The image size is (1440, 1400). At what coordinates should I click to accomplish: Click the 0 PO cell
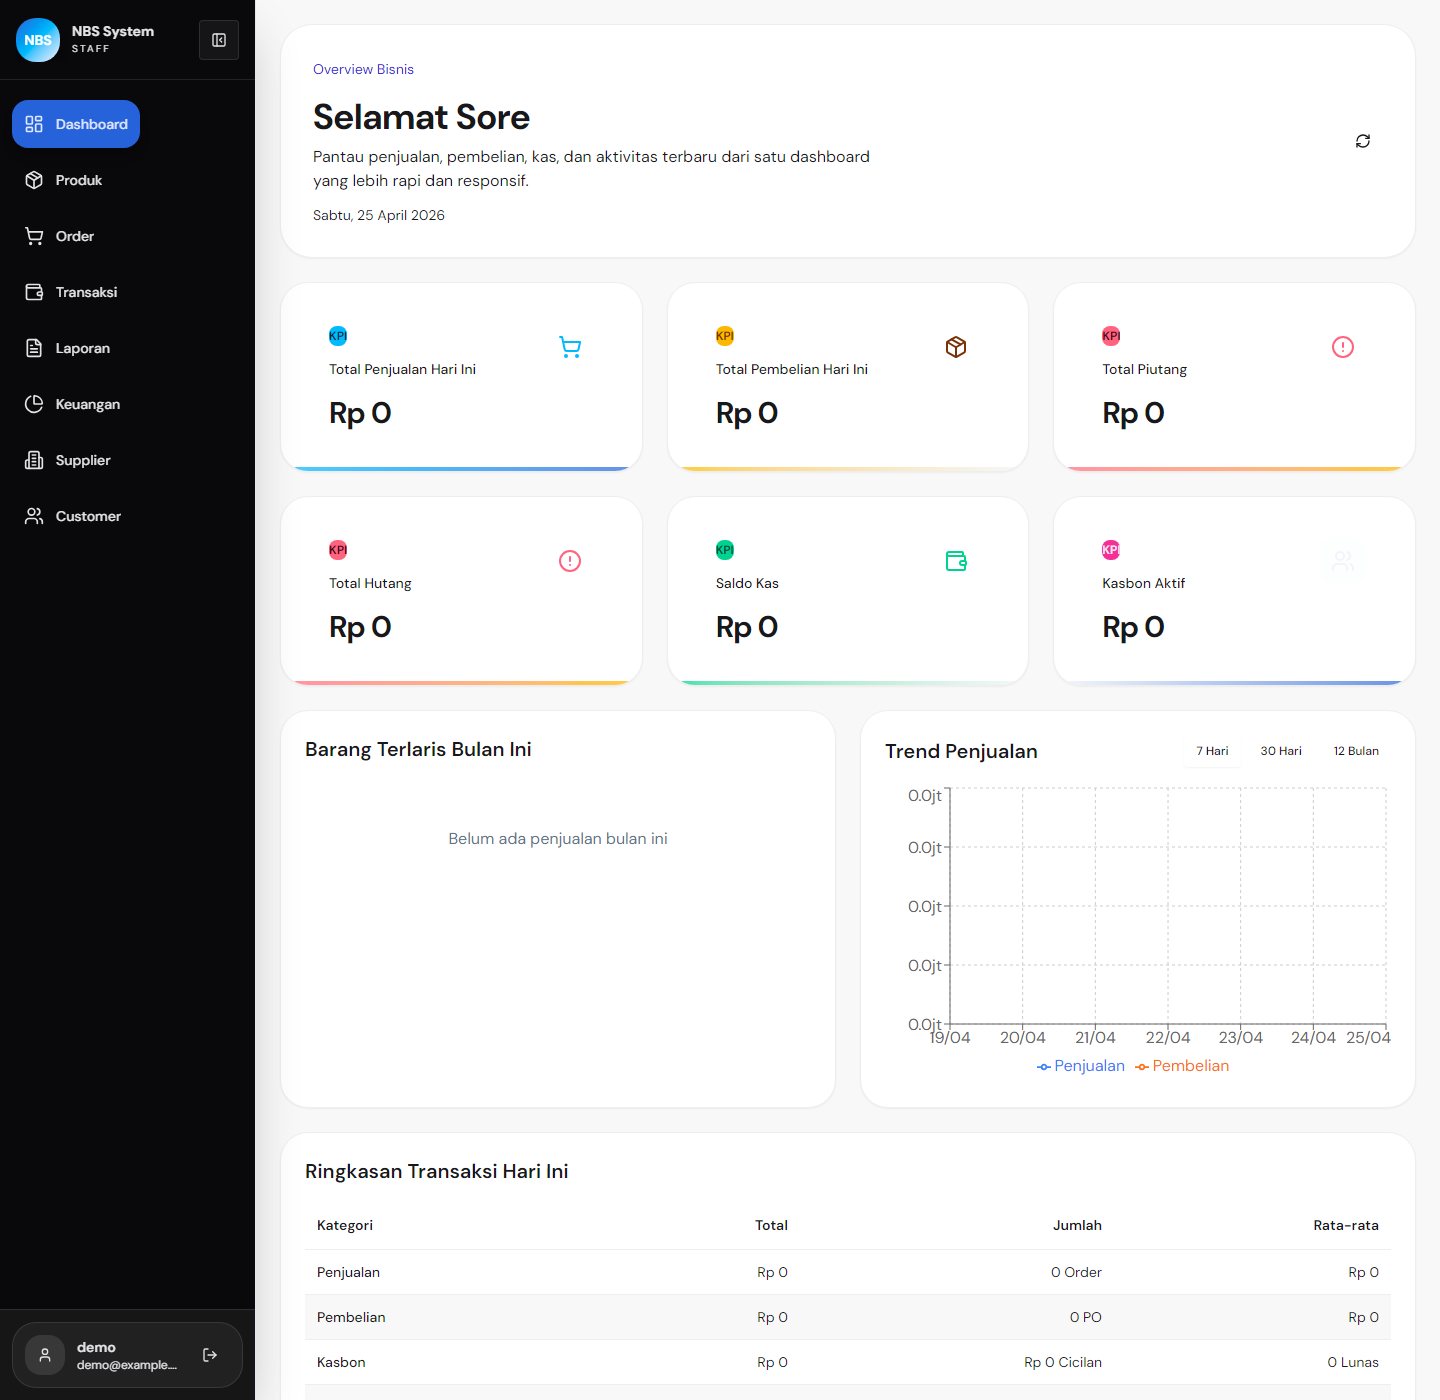[x=1085, y=1317]
